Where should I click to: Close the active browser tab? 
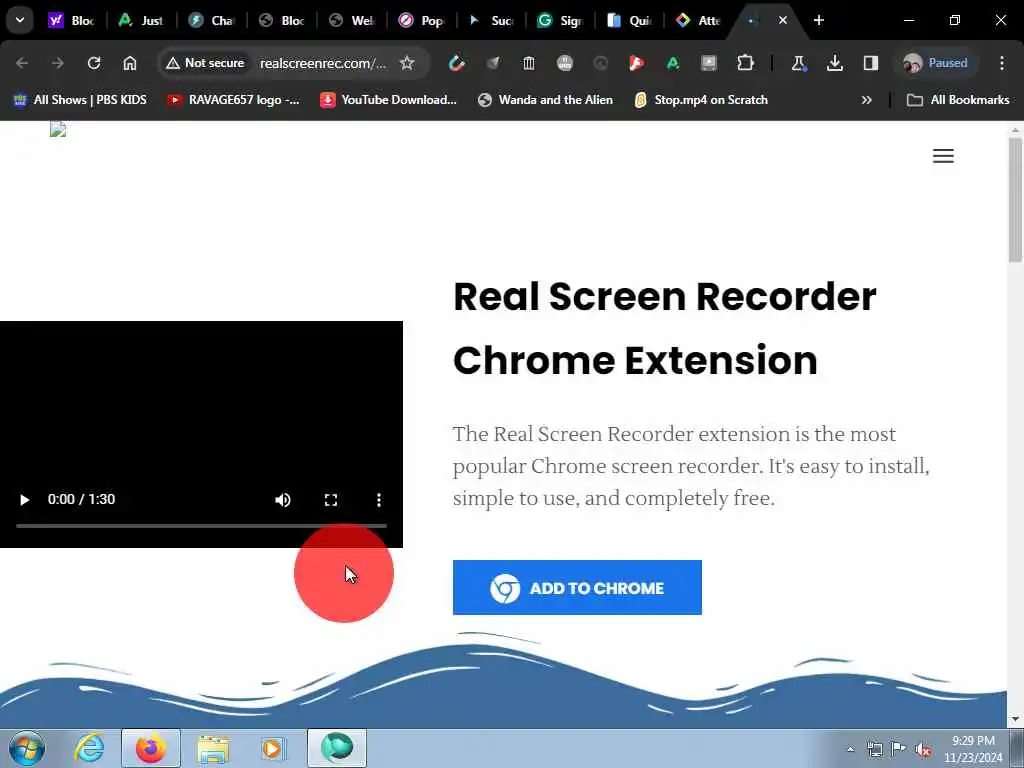pos(782,20)
